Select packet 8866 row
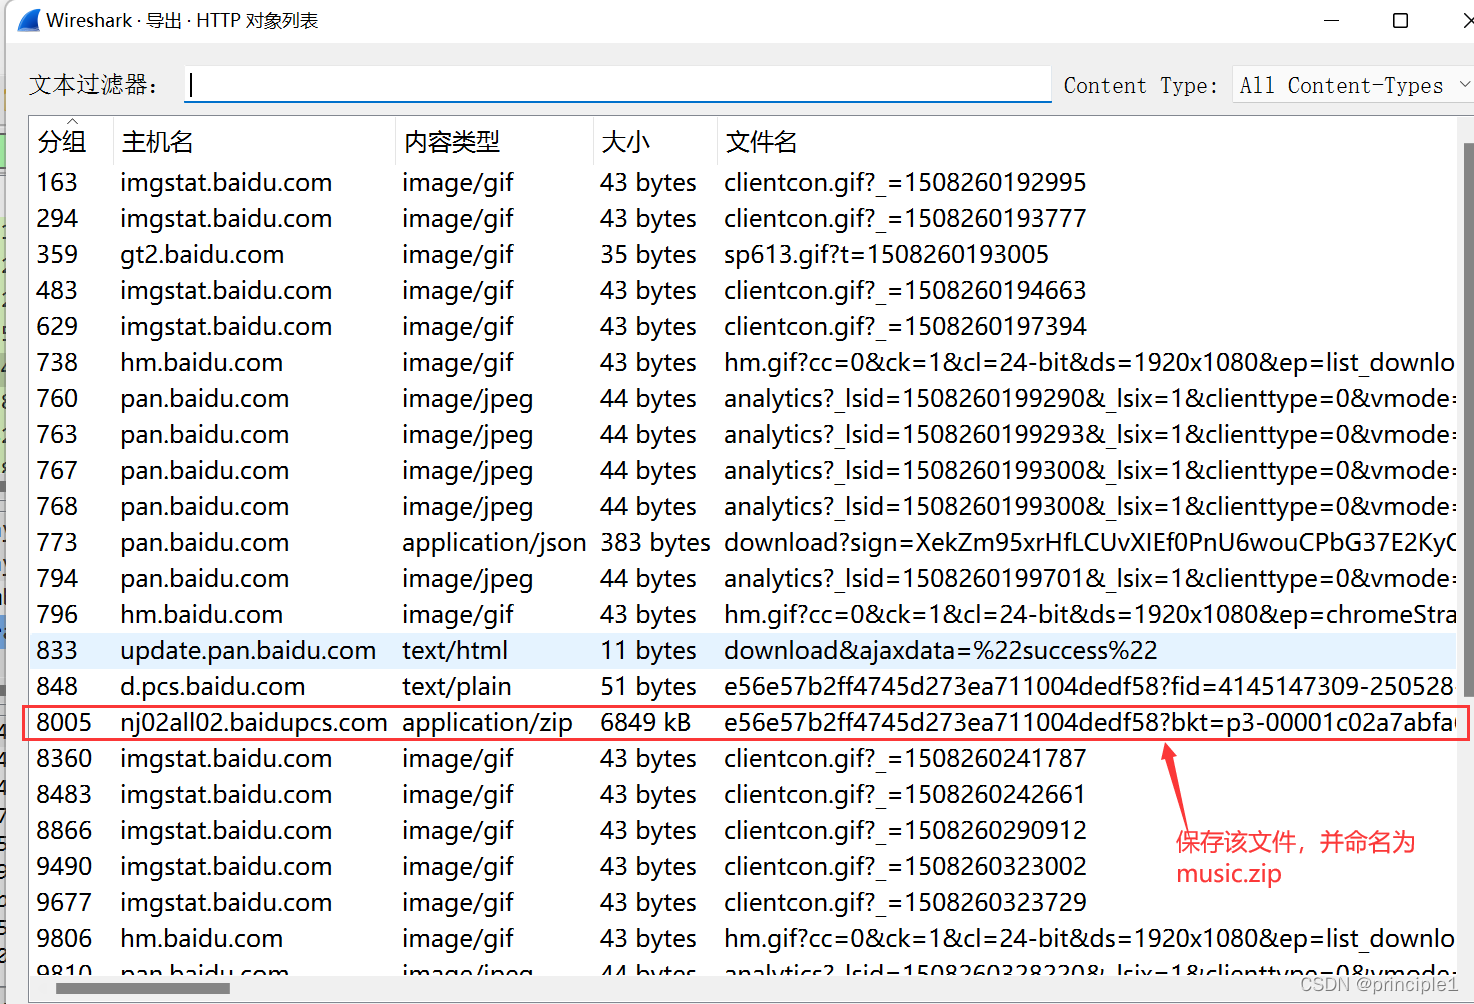Viewport: 1474px width, 1004px height. click(743, 830)
